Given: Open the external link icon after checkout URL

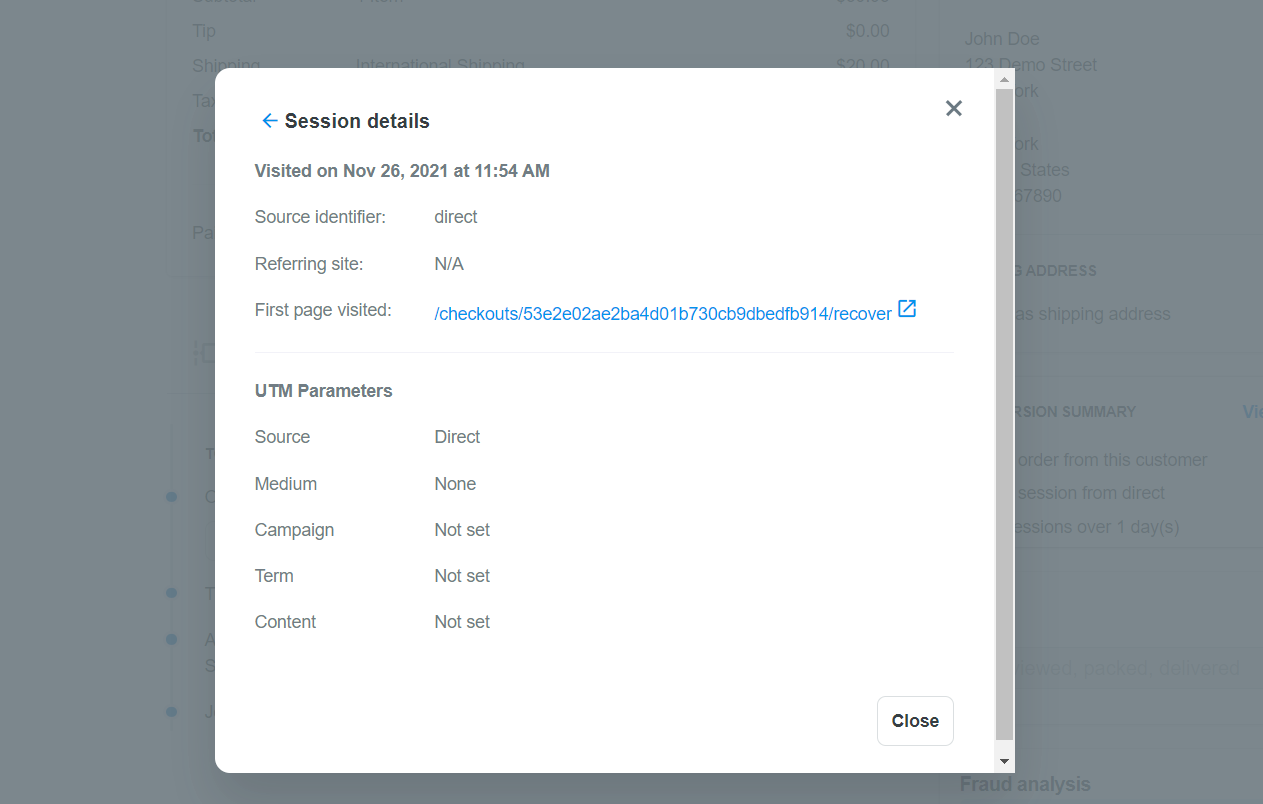Looking at the screenshot, I should coord(907,309).
